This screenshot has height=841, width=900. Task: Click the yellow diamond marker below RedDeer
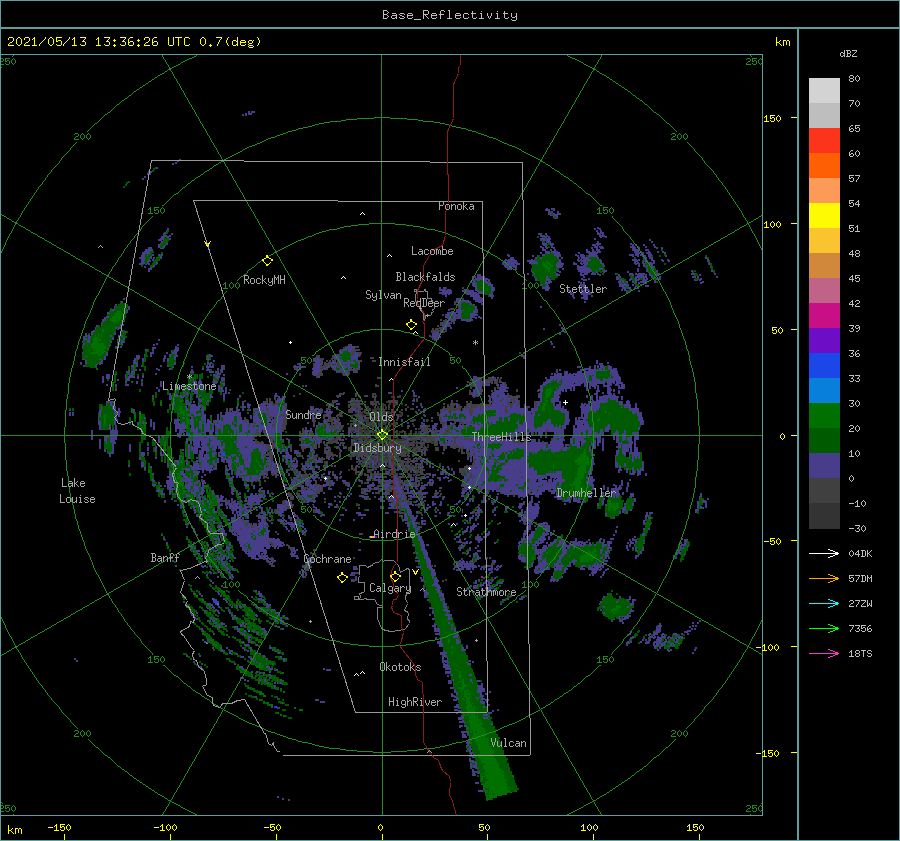click(x=411, y=325)
